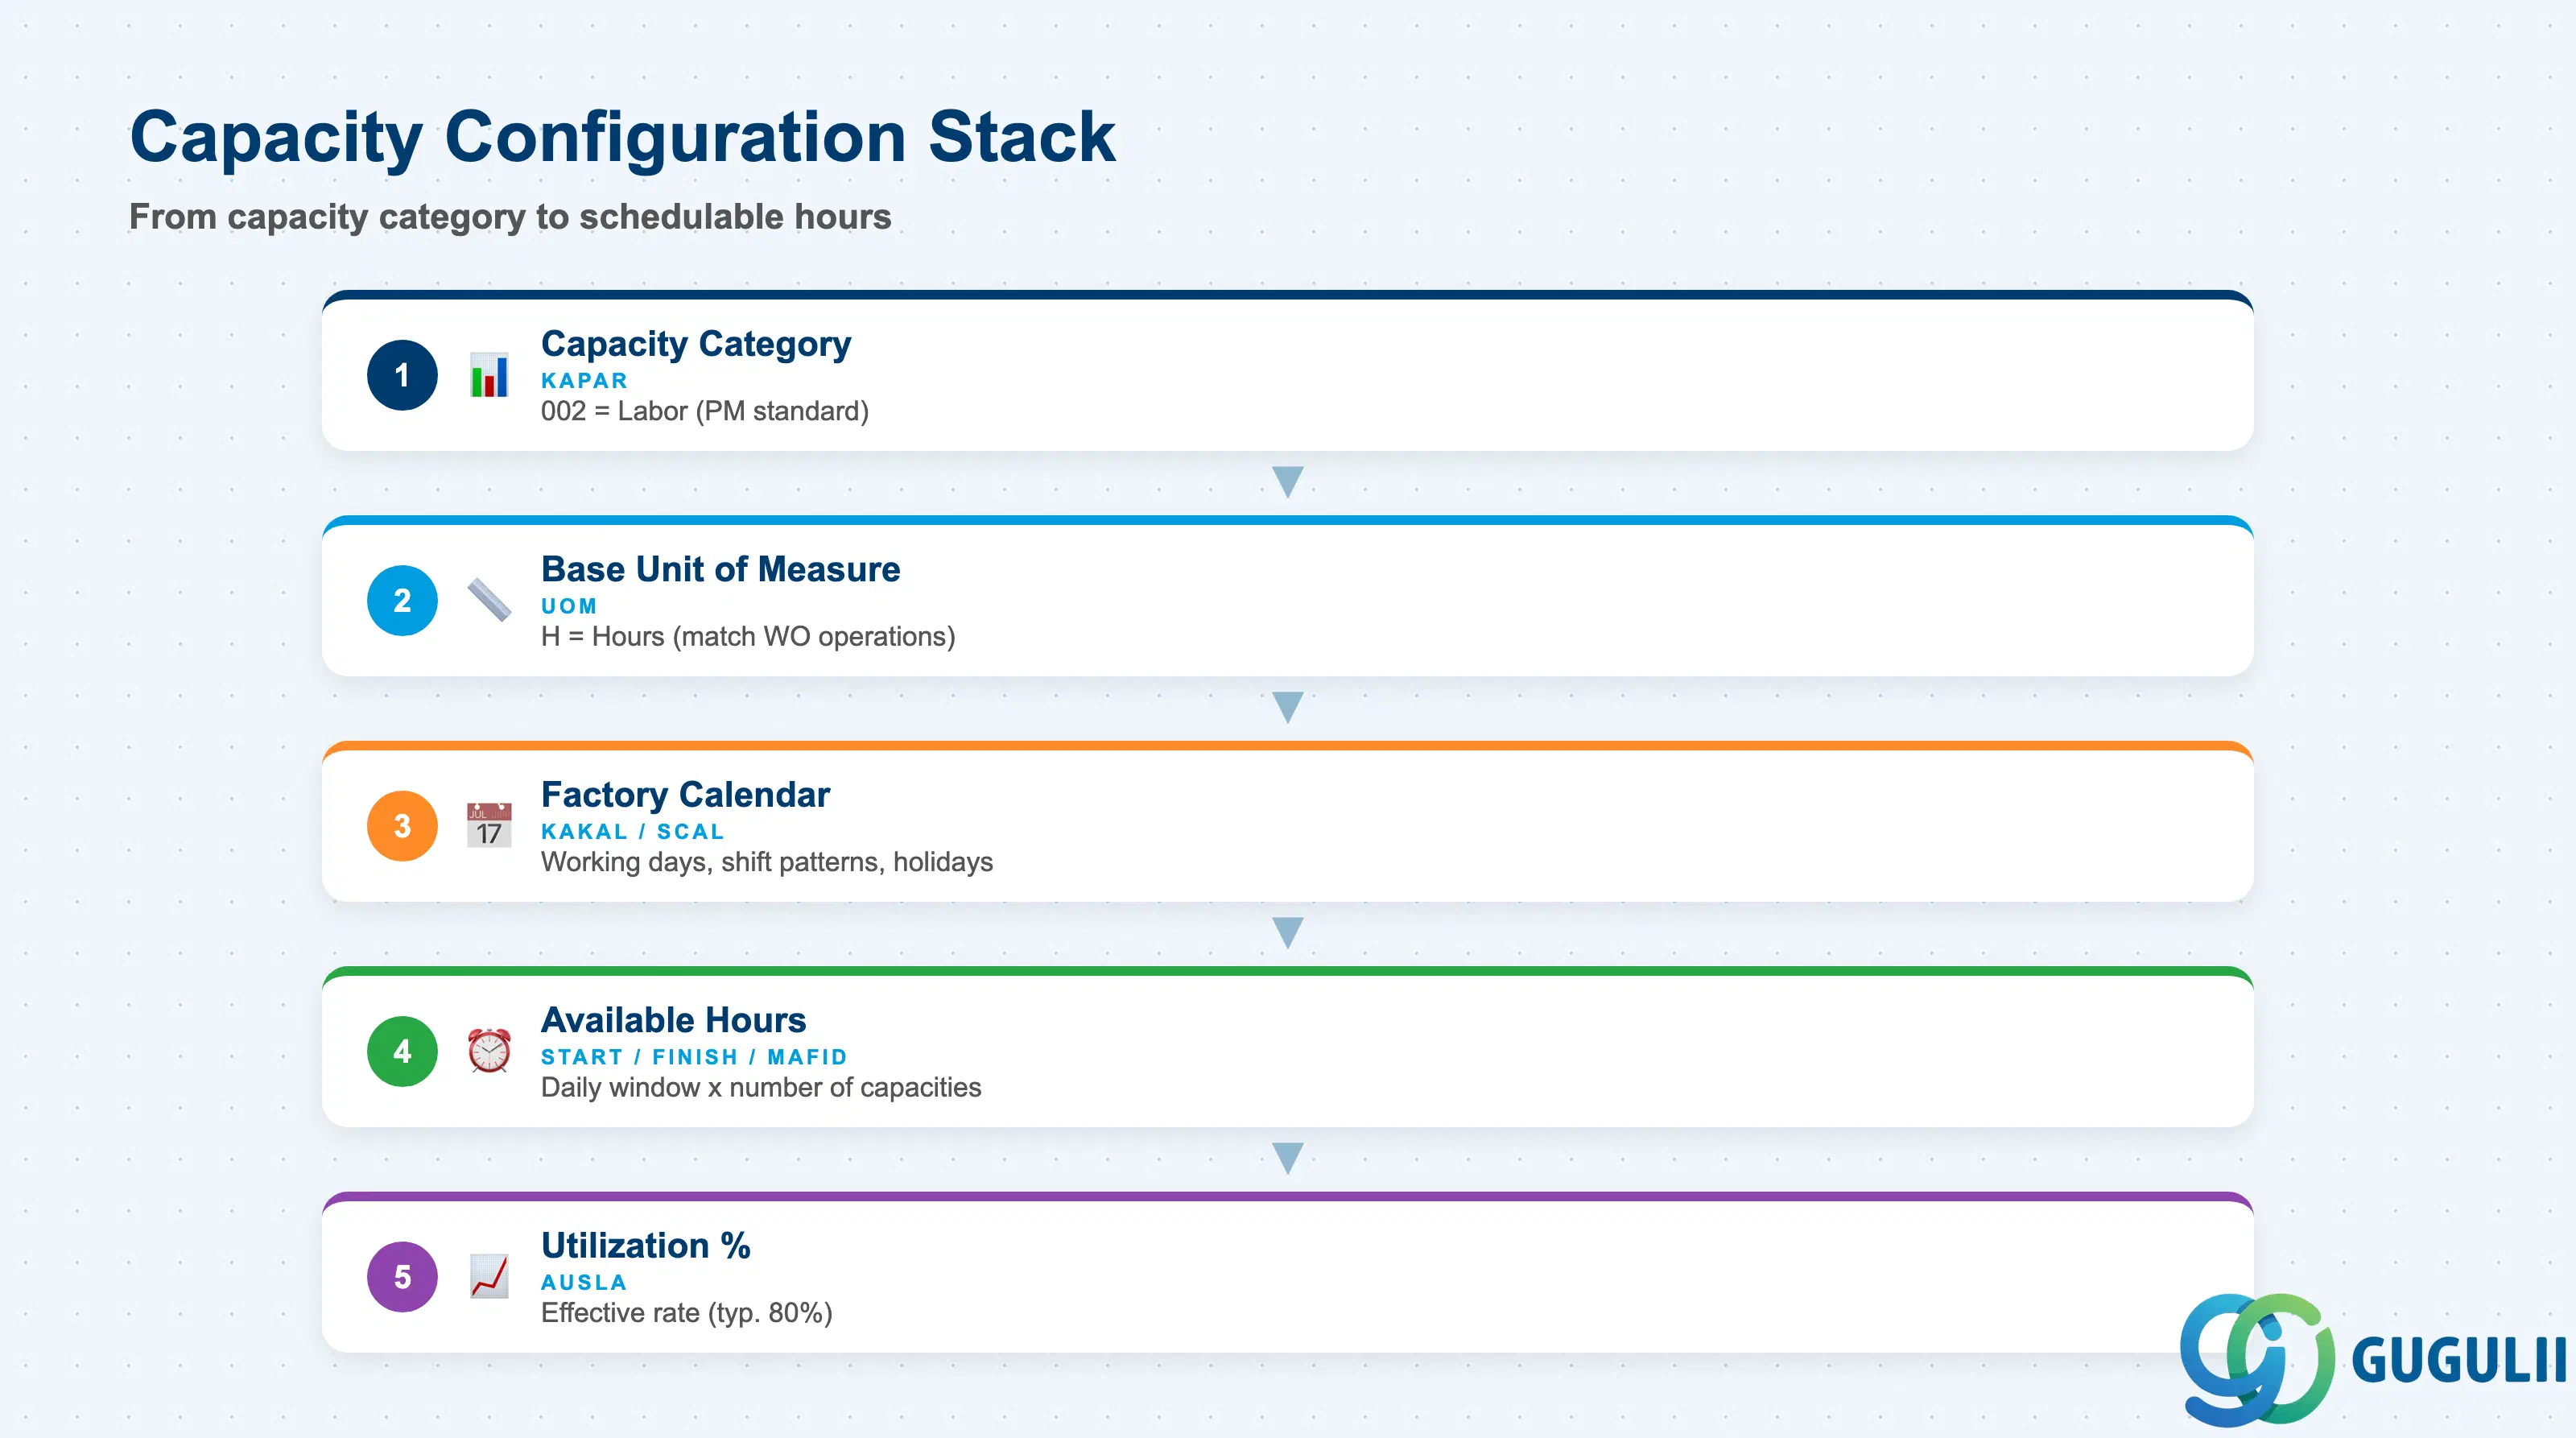Click the 'Capacity Configuration Stack' title
This screenshot has height=1438, width=2576.
coord(622,137)
